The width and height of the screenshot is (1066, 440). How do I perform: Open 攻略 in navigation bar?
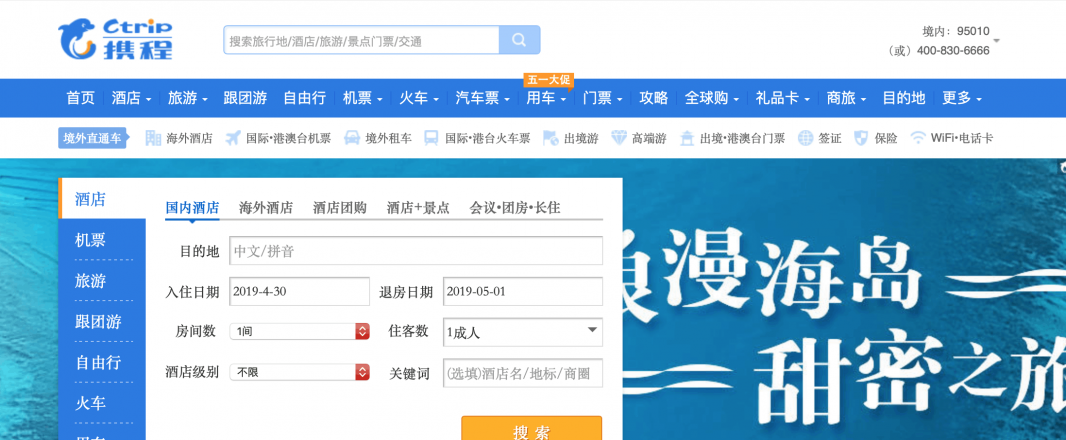[654, 98]
